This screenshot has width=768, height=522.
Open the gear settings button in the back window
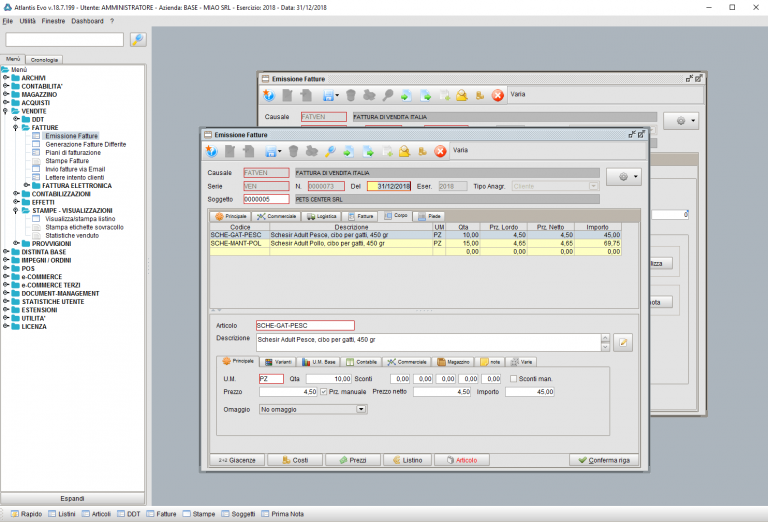click(x=681, y=120)
